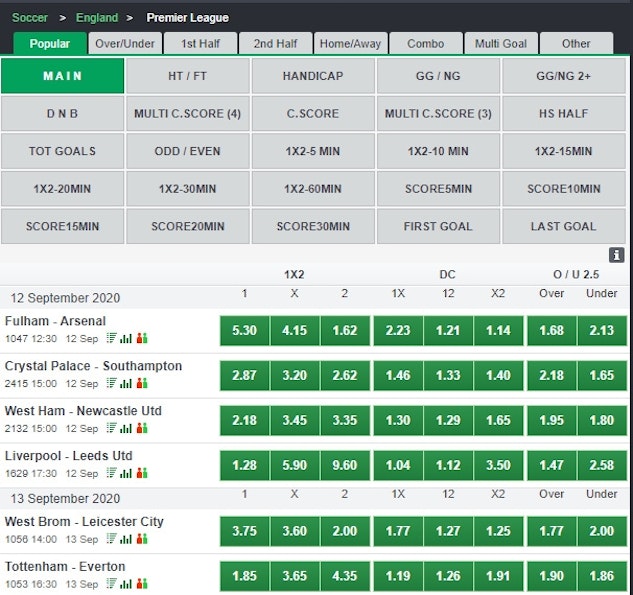Go to the Soccer breadcrumb link
Screen dimensions: 633x595
[30, 18]
